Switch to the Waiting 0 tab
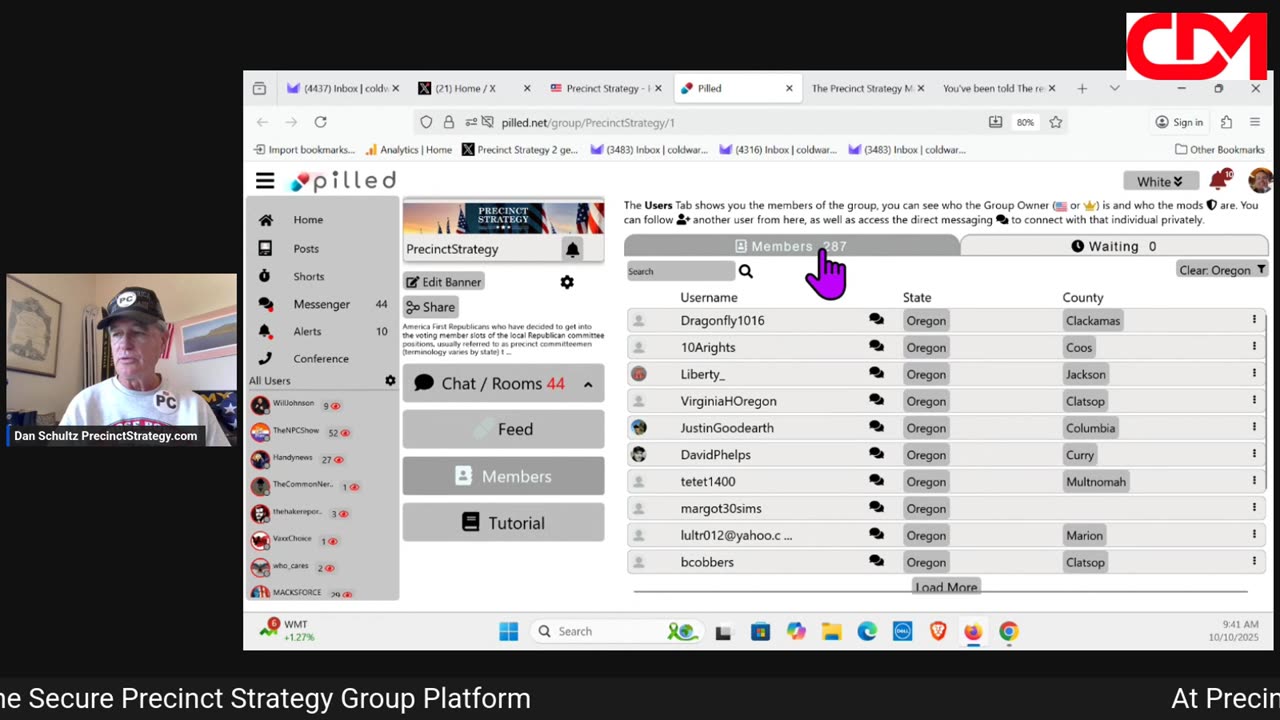 coord(1114,246)
